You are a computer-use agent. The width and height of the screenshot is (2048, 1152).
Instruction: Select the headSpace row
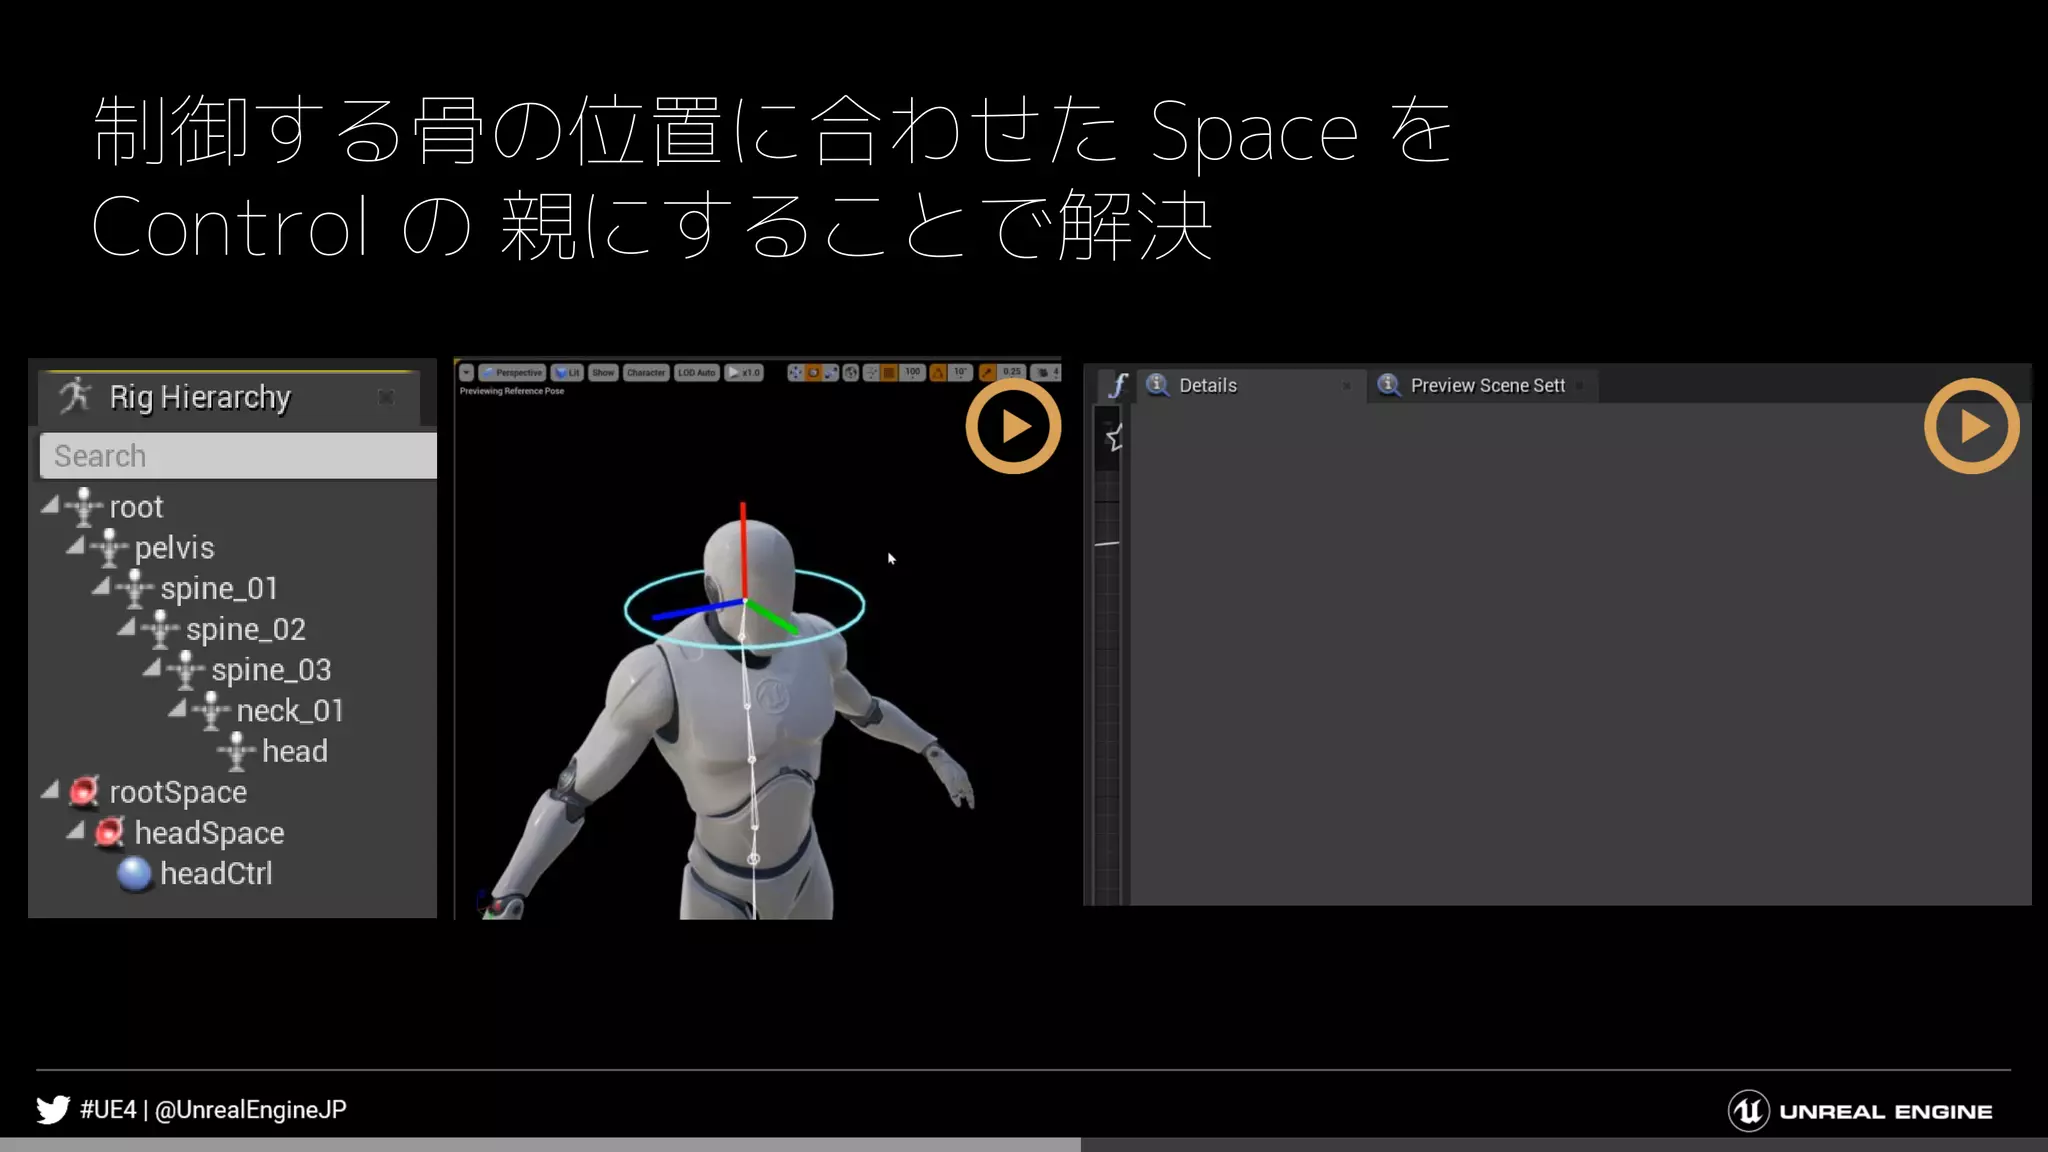tap(232, 833)
